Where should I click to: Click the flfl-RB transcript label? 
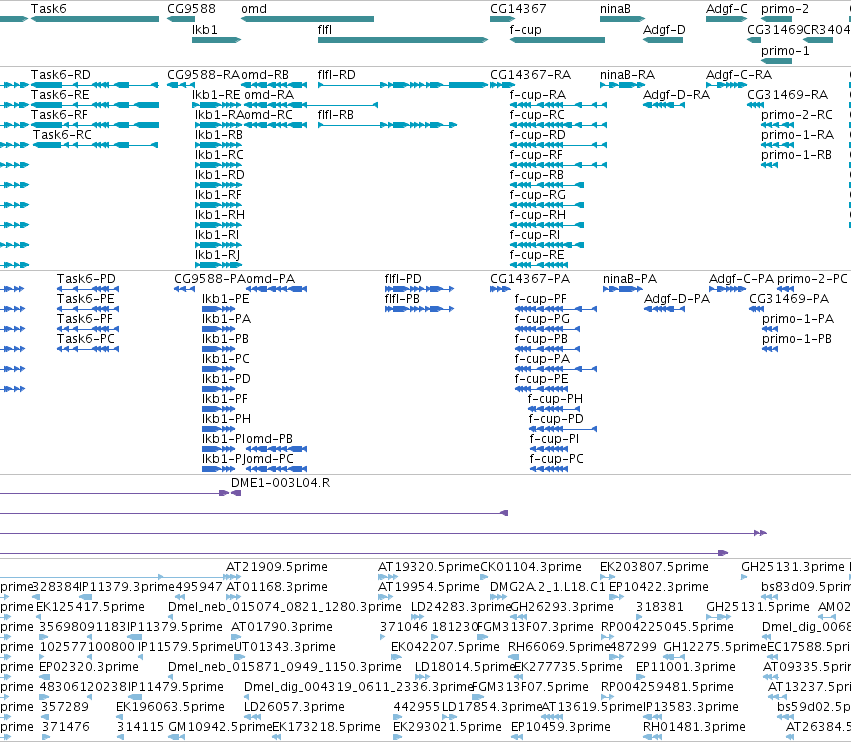(x=335, y=115)
